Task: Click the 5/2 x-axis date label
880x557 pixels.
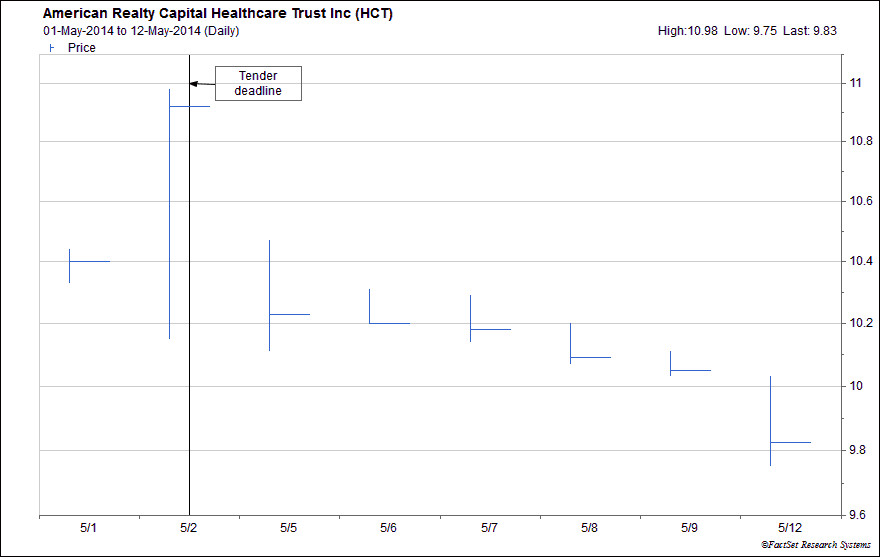Action: click(189, 528)
